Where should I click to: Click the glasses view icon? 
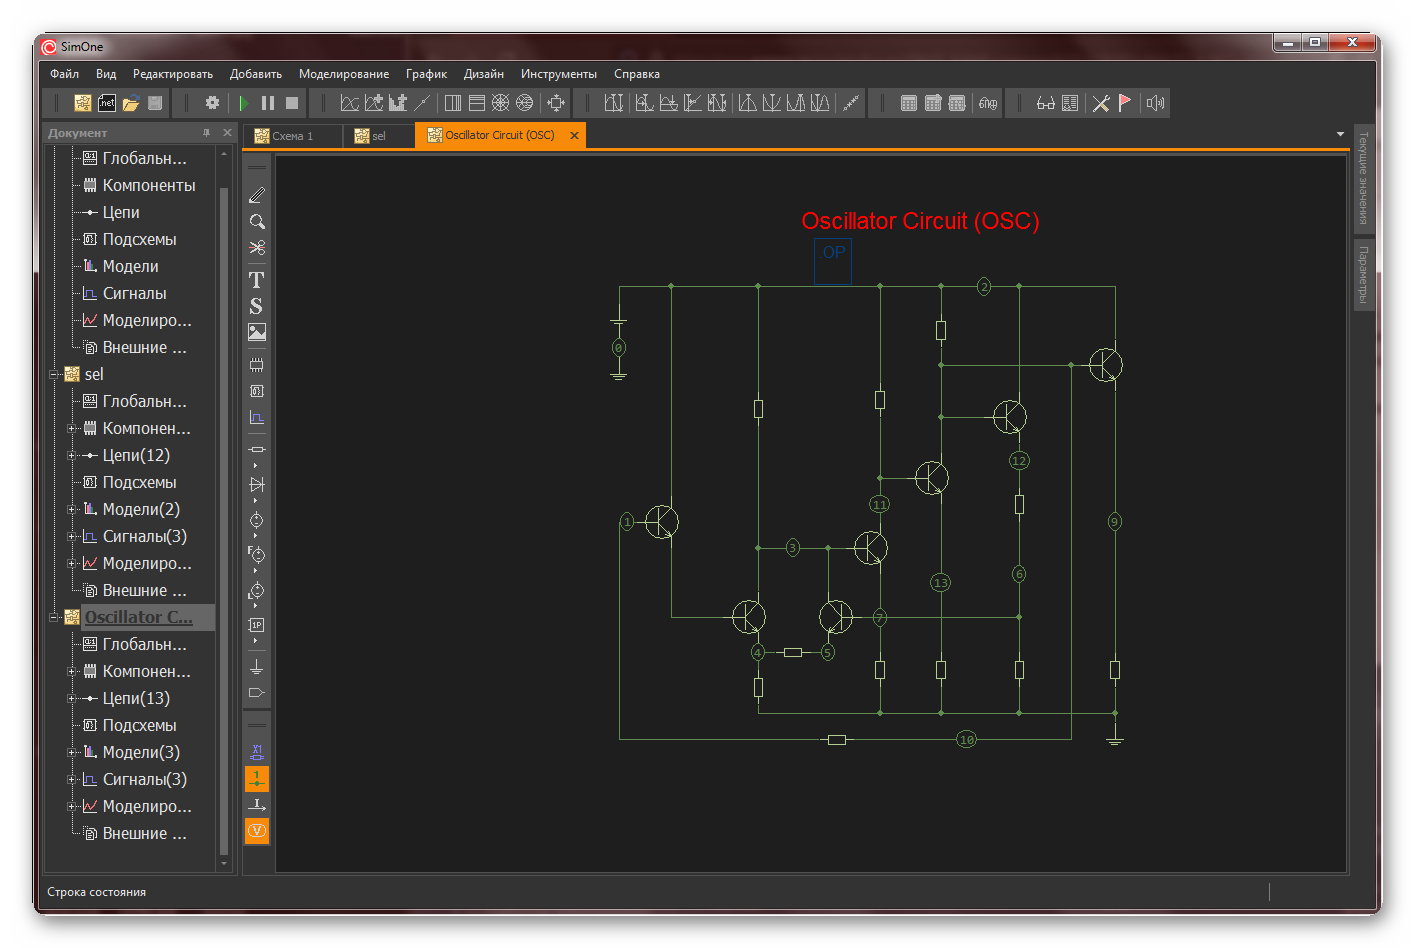(x=1045, y=103)
